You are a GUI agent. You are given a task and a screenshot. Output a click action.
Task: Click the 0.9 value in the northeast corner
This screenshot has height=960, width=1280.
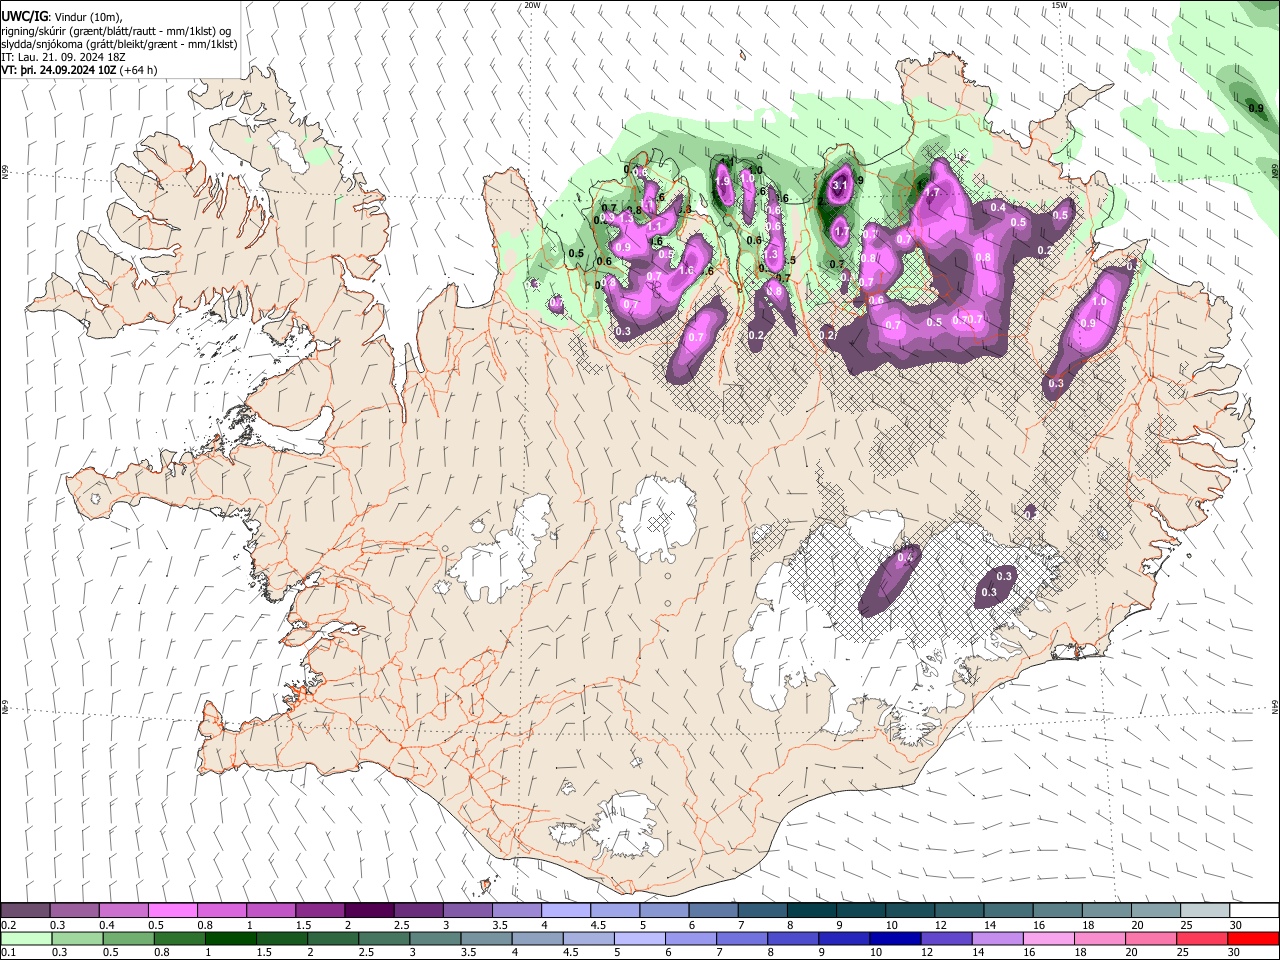coord(1255,108)
